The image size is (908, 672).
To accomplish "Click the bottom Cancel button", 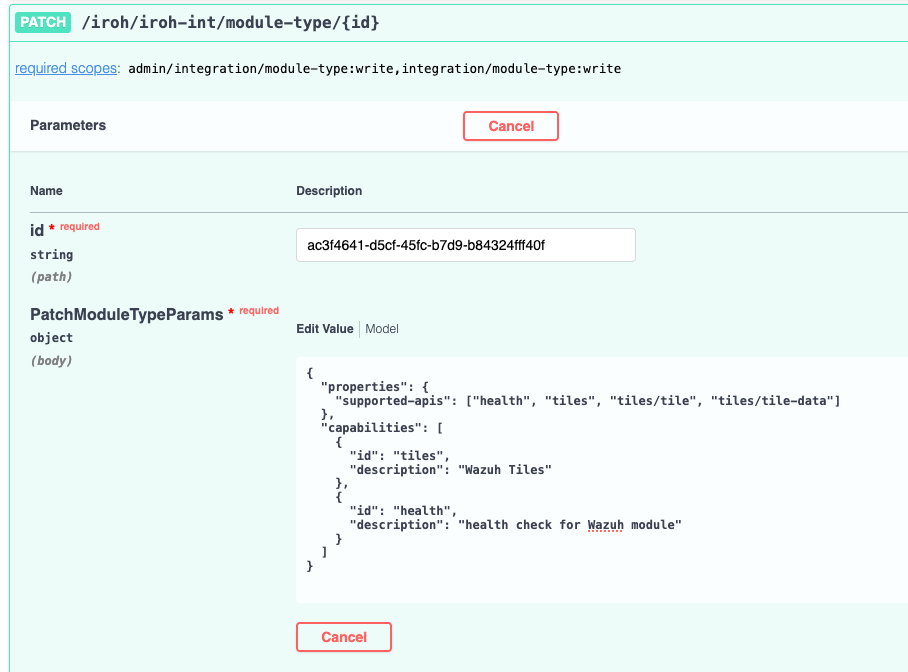I will 343,637.
